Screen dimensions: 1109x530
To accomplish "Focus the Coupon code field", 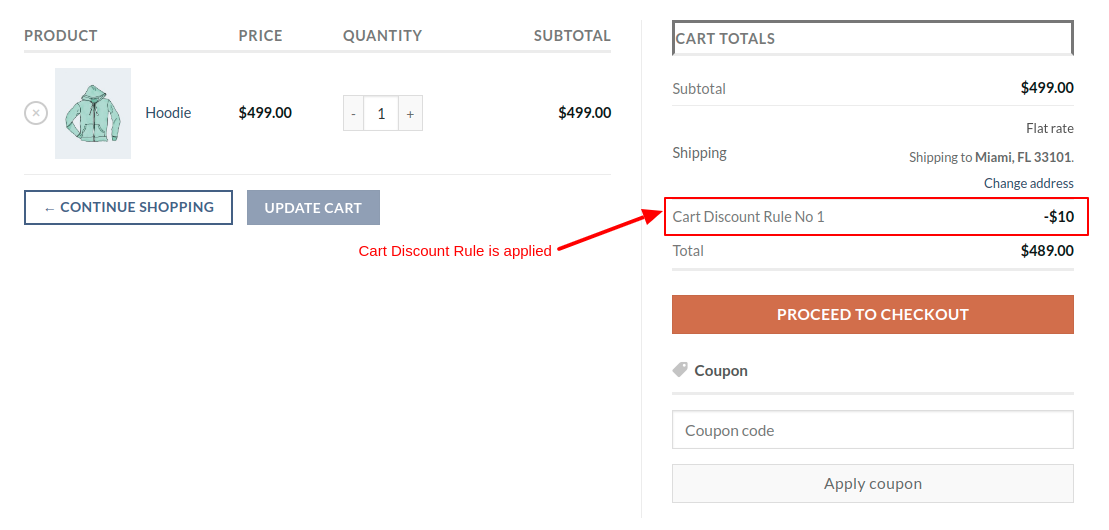I will pos(872,431).
